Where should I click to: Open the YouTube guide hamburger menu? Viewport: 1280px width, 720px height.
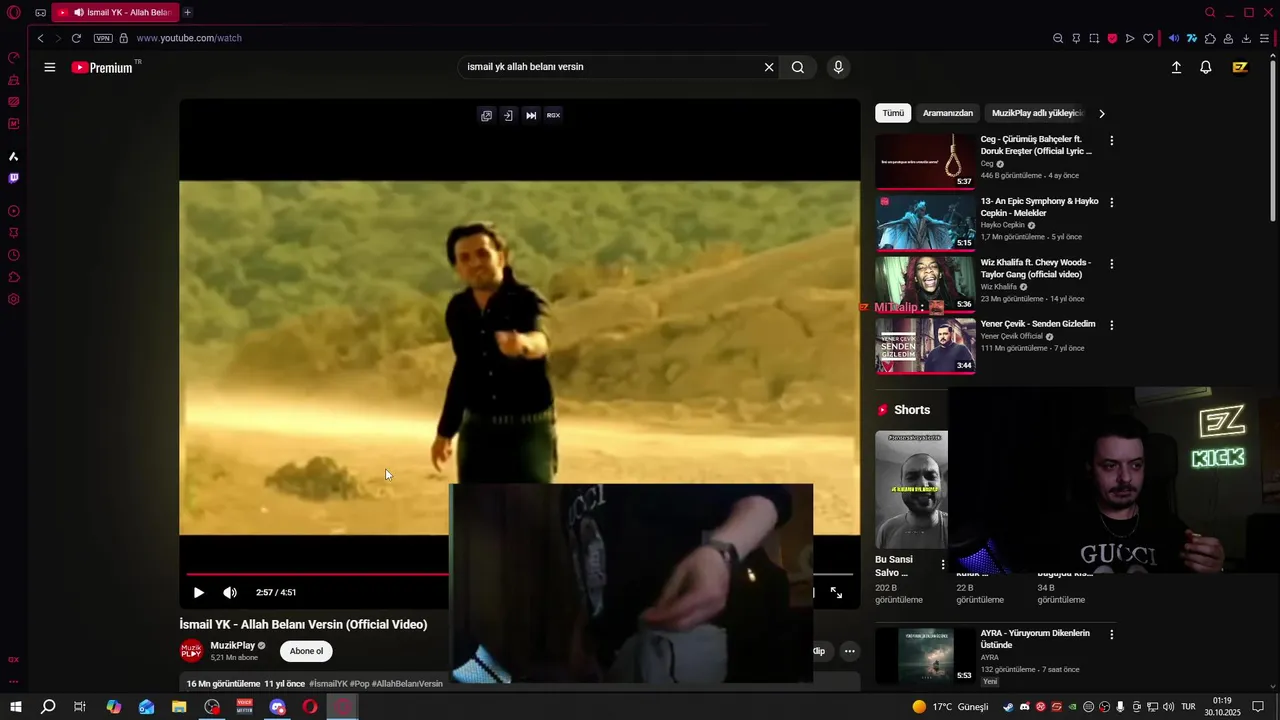[x=50, y=67]
